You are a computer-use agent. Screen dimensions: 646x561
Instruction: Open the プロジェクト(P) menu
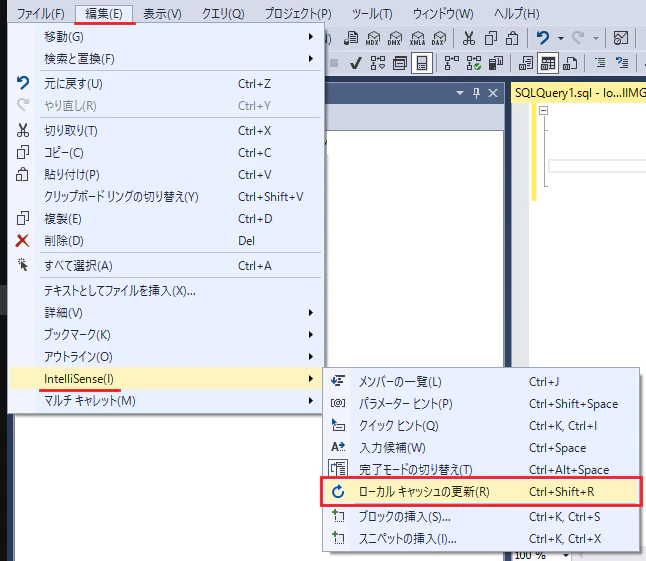298,14
